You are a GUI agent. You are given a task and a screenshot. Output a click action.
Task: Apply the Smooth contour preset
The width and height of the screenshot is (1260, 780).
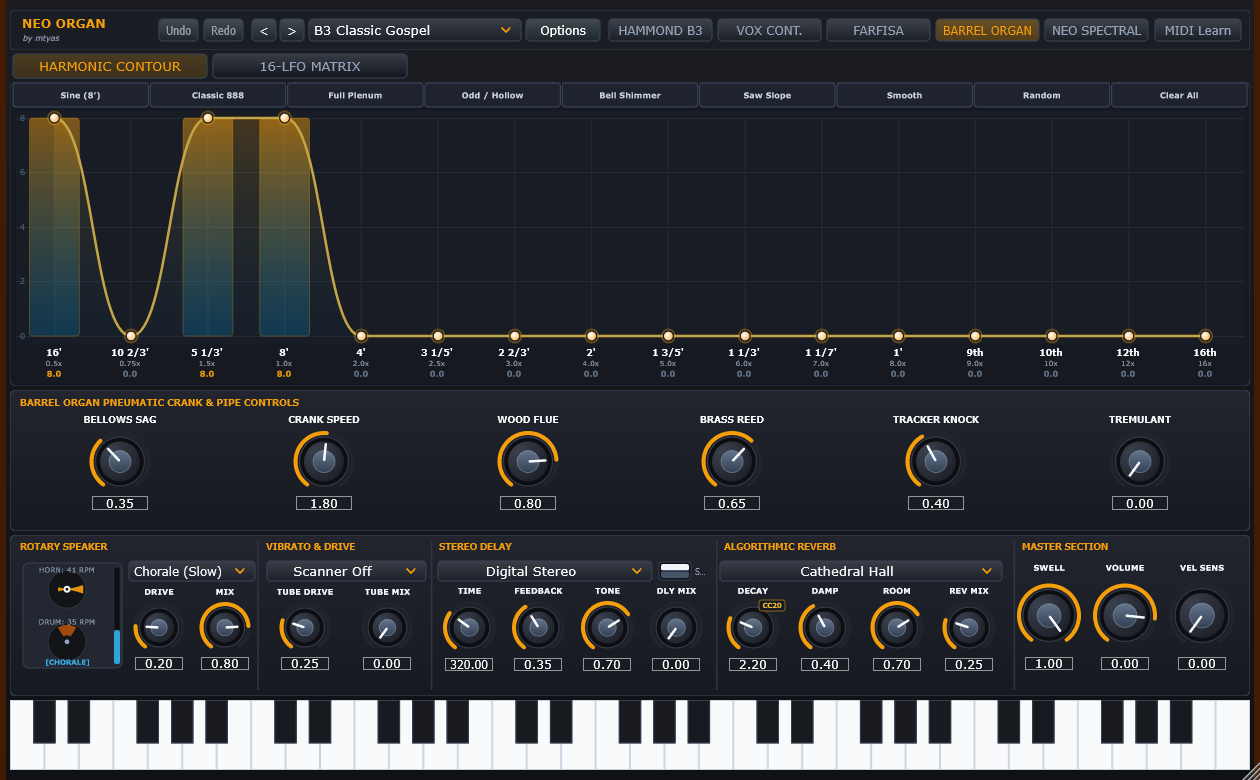[x=904, y=95]
